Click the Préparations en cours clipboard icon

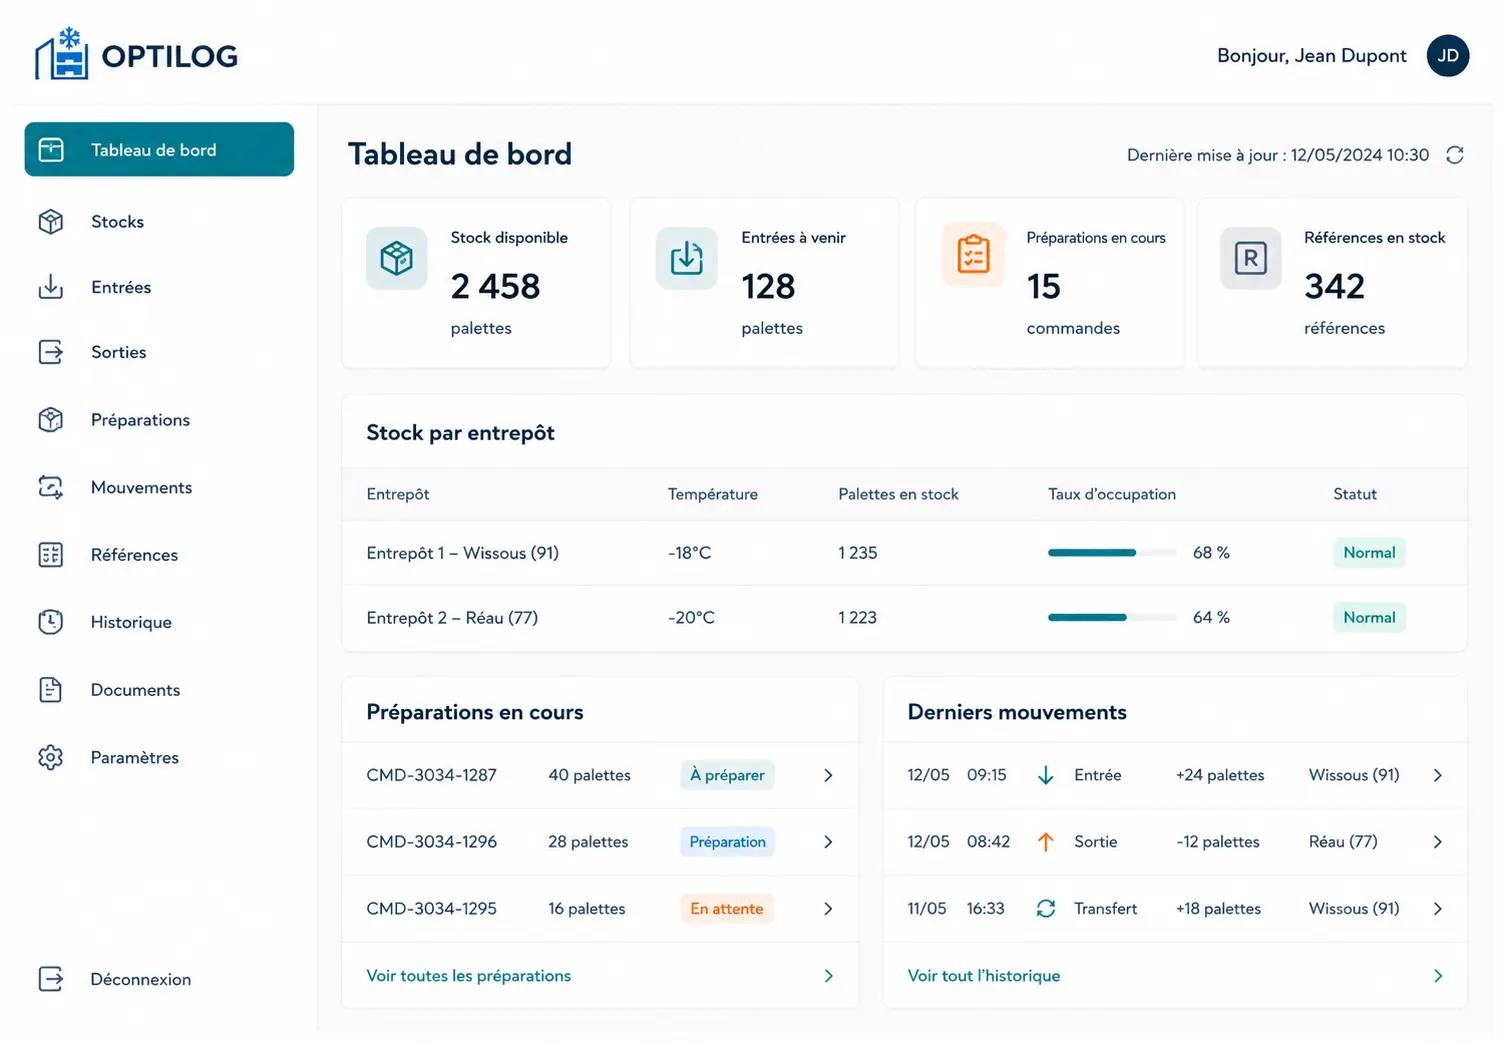[973, 254]
